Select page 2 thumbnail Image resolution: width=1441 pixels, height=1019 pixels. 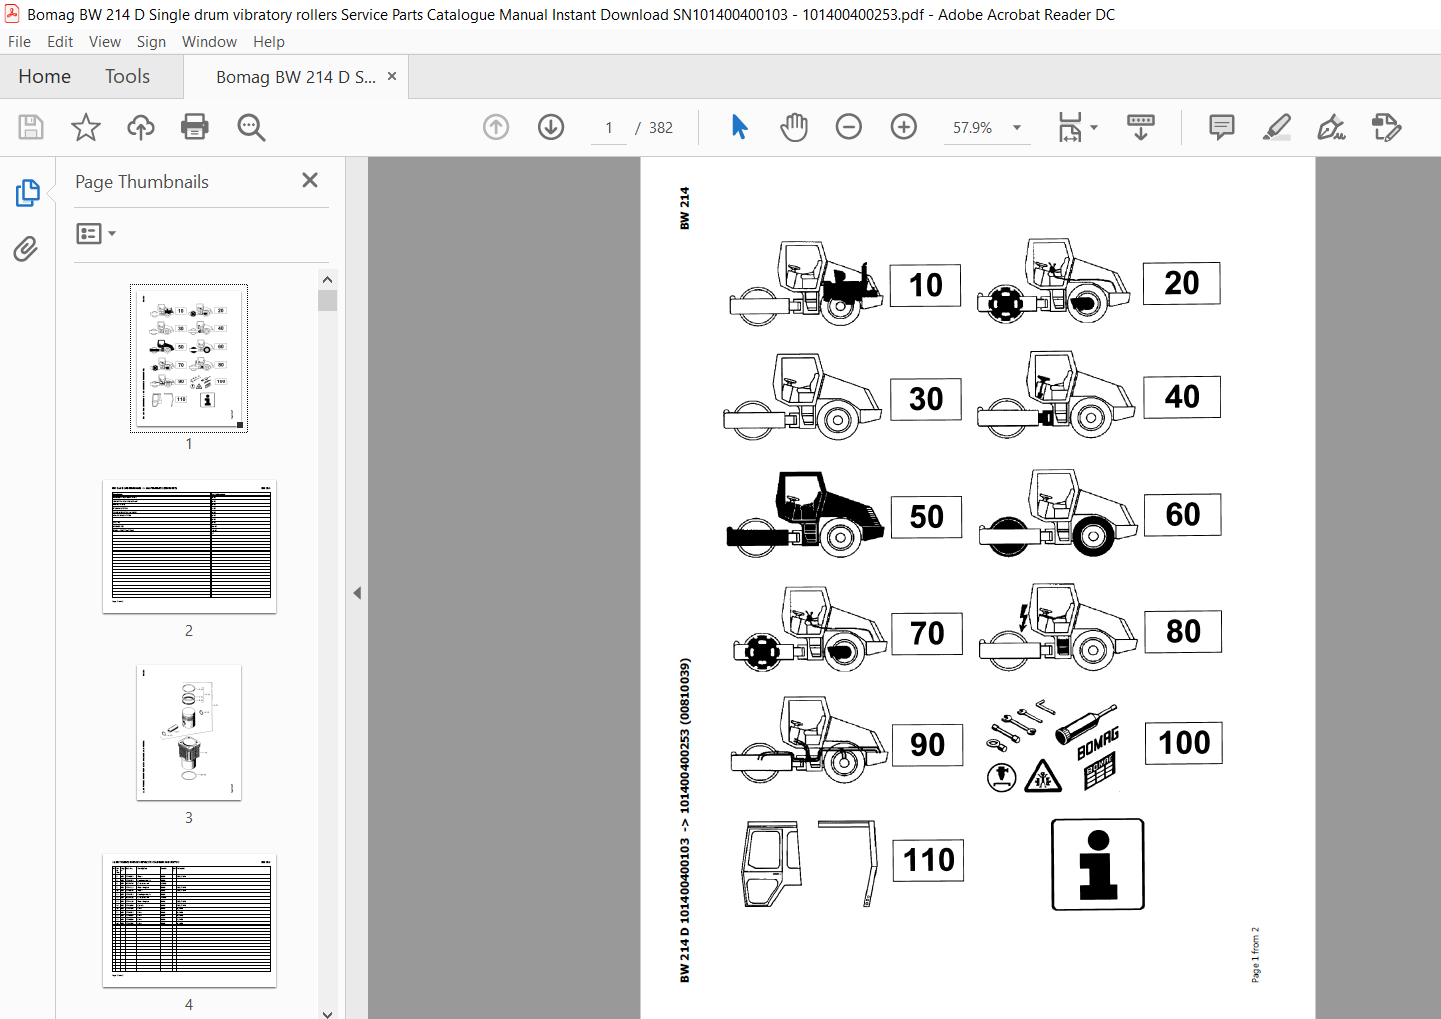click(x=189, y=546)
